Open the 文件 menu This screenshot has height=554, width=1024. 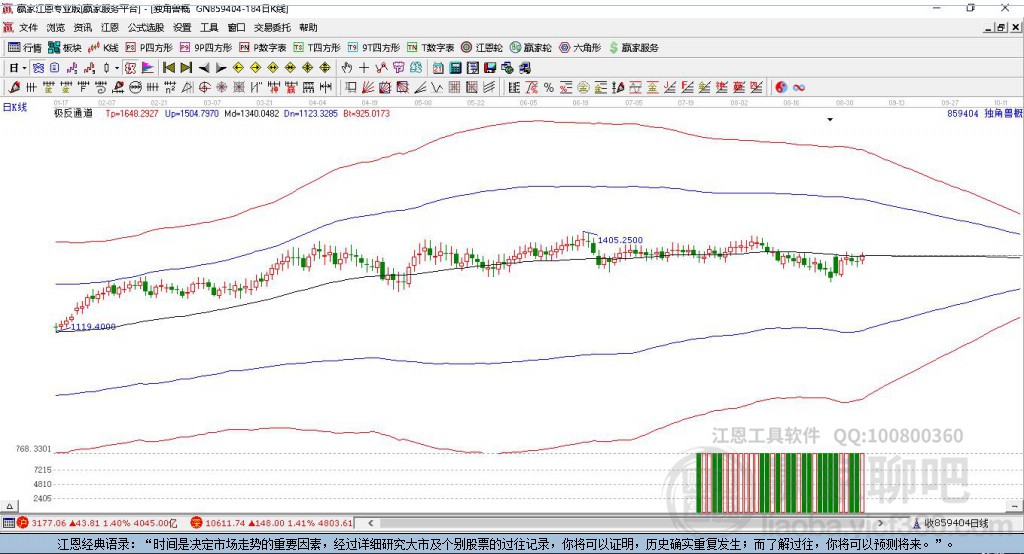[28, 27]
